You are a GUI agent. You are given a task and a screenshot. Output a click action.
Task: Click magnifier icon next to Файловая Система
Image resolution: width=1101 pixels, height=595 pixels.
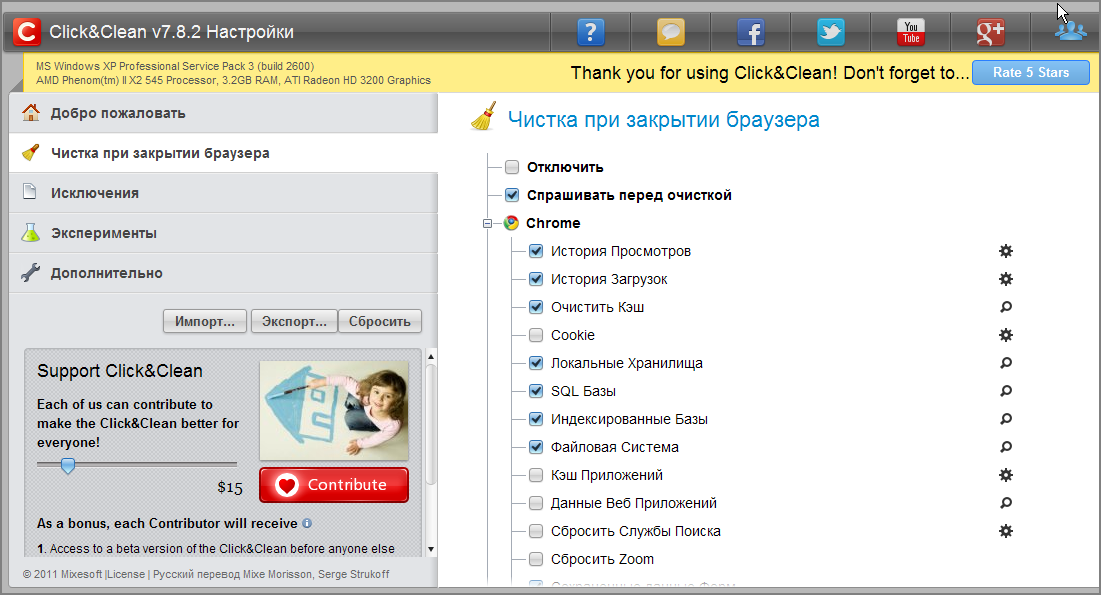point(1006,447)
